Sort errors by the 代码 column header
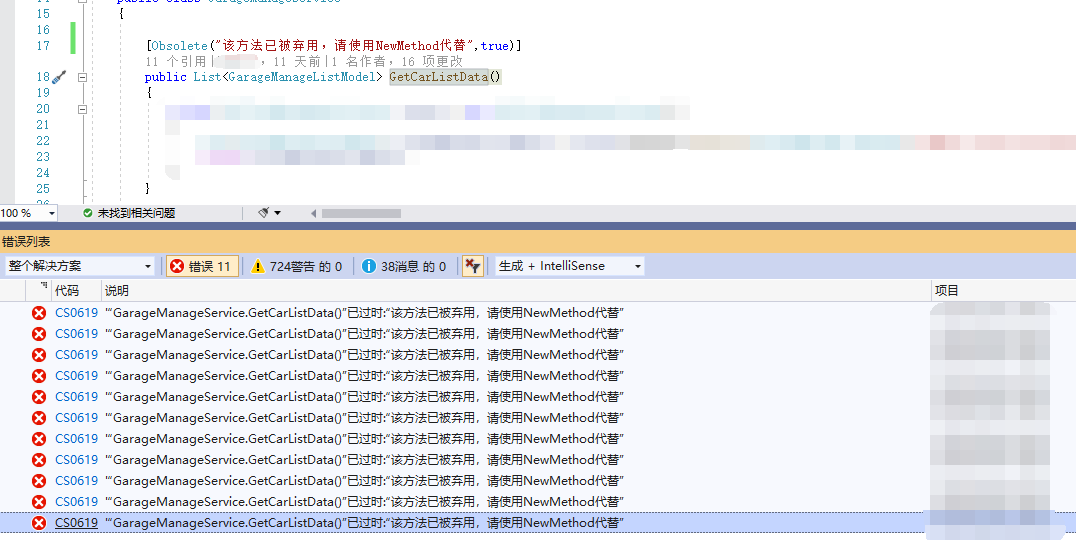This screenshot has width=1076, height=546. tap(67, 290)
